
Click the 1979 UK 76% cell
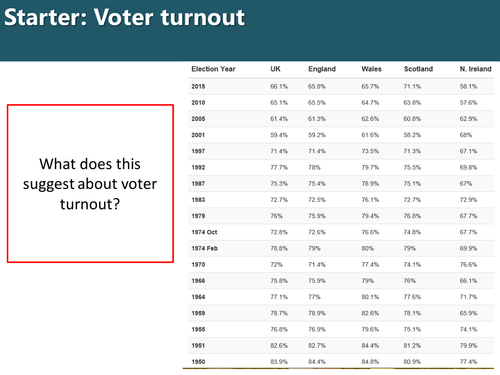(276, 216)
